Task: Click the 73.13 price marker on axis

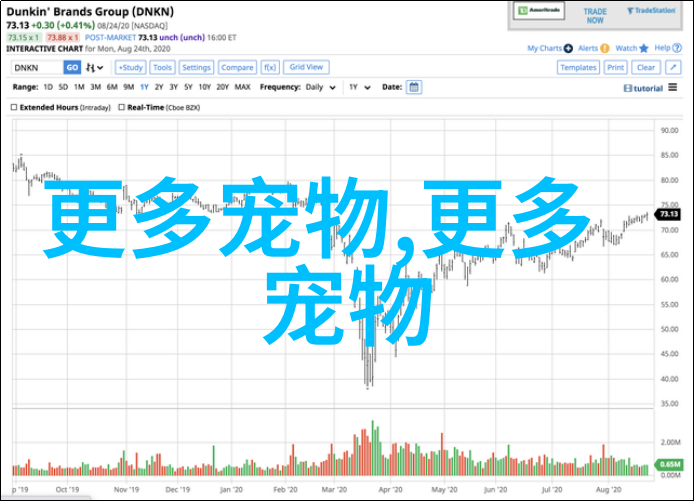Action: click(668, 214)
